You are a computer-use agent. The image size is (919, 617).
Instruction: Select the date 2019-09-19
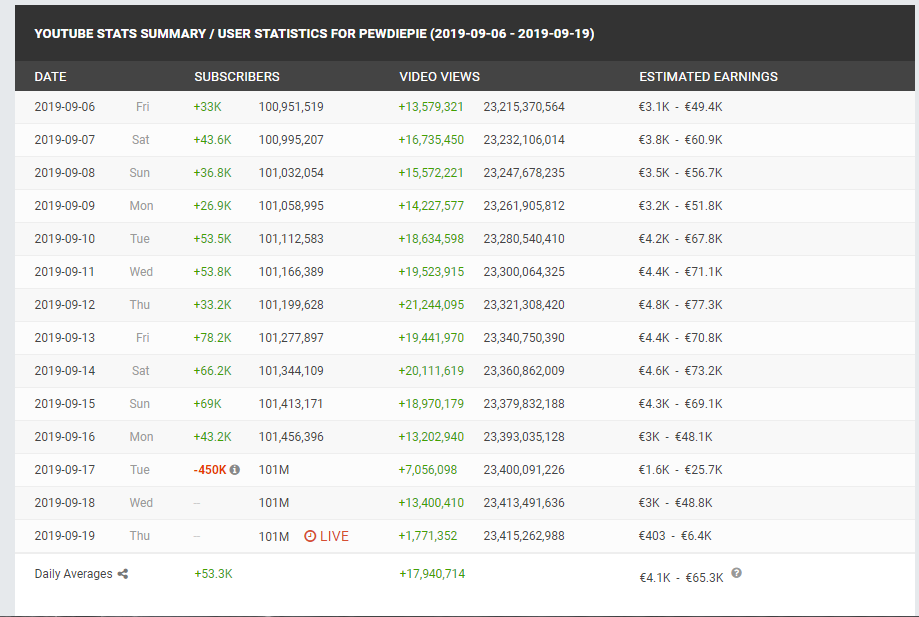tap(64, 536)
